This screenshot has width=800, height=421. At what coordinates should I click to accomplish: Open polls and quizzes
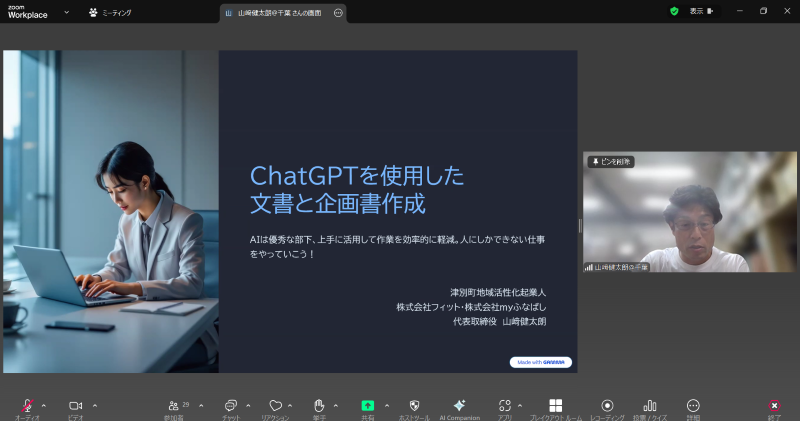650,405
